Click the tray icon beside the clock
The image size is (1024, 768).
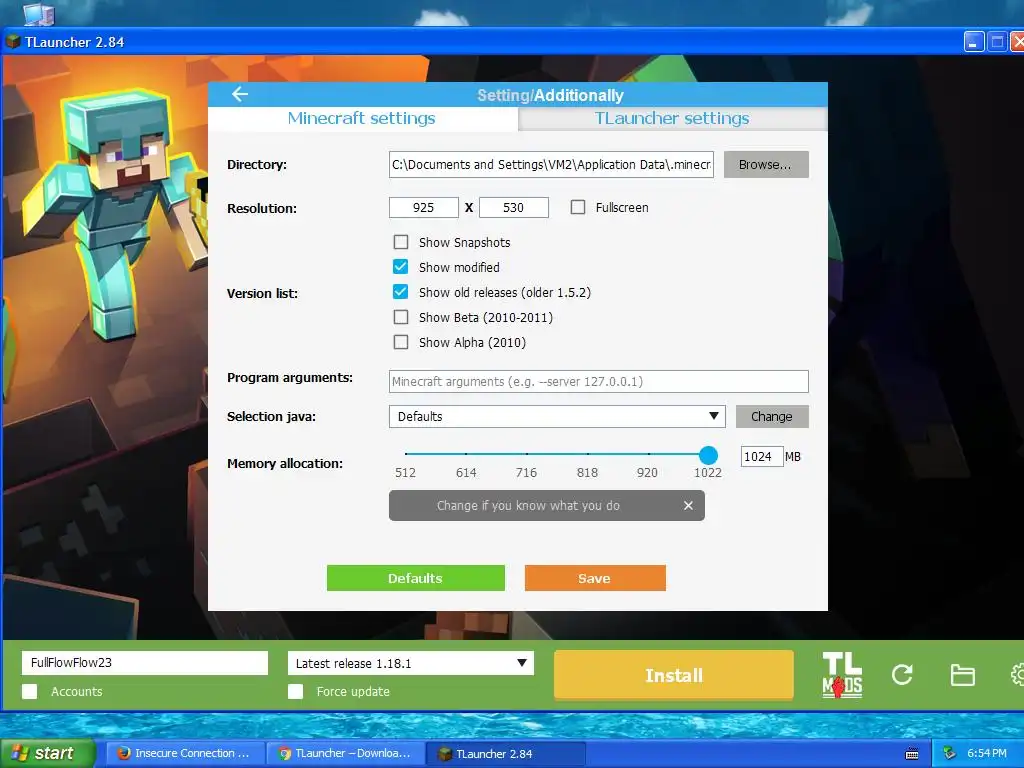pyautogui.click(x=950, y=754)
